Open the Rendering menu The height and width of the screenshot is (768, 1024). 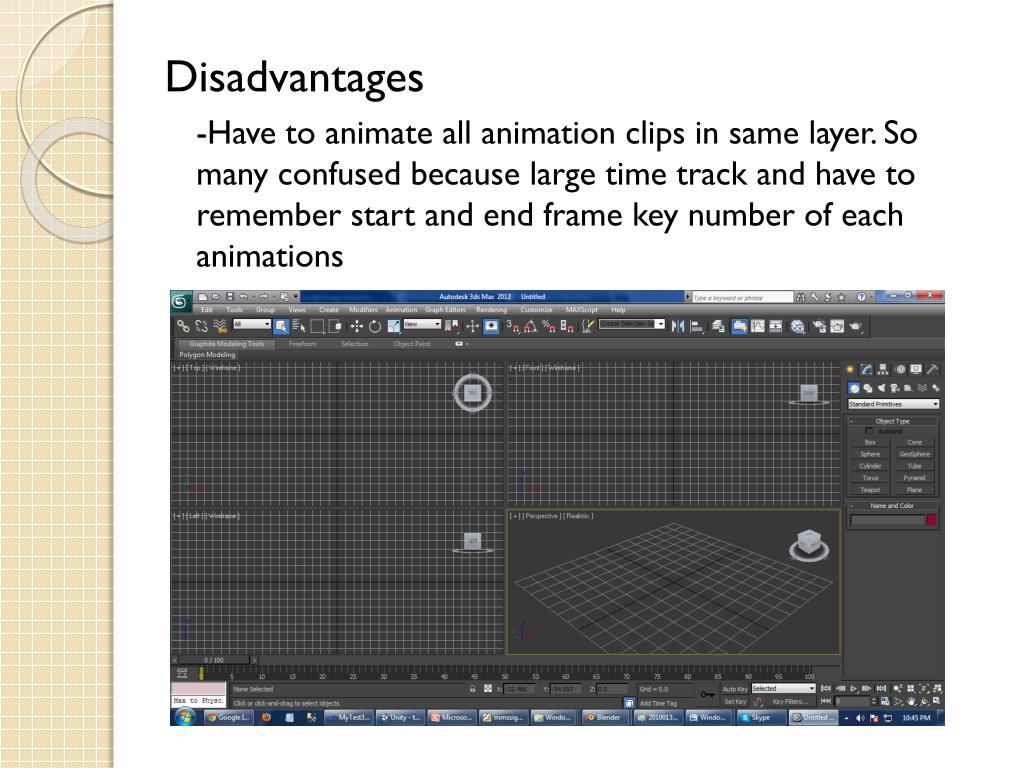coord(491,310)
